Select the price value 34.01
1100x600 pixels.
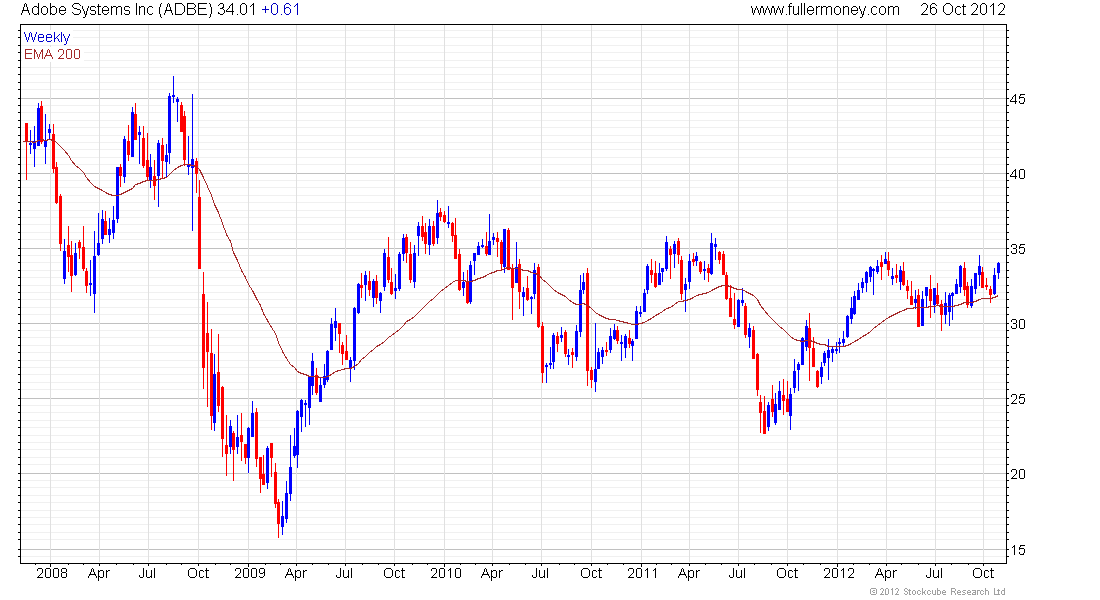tap(234, 10)
